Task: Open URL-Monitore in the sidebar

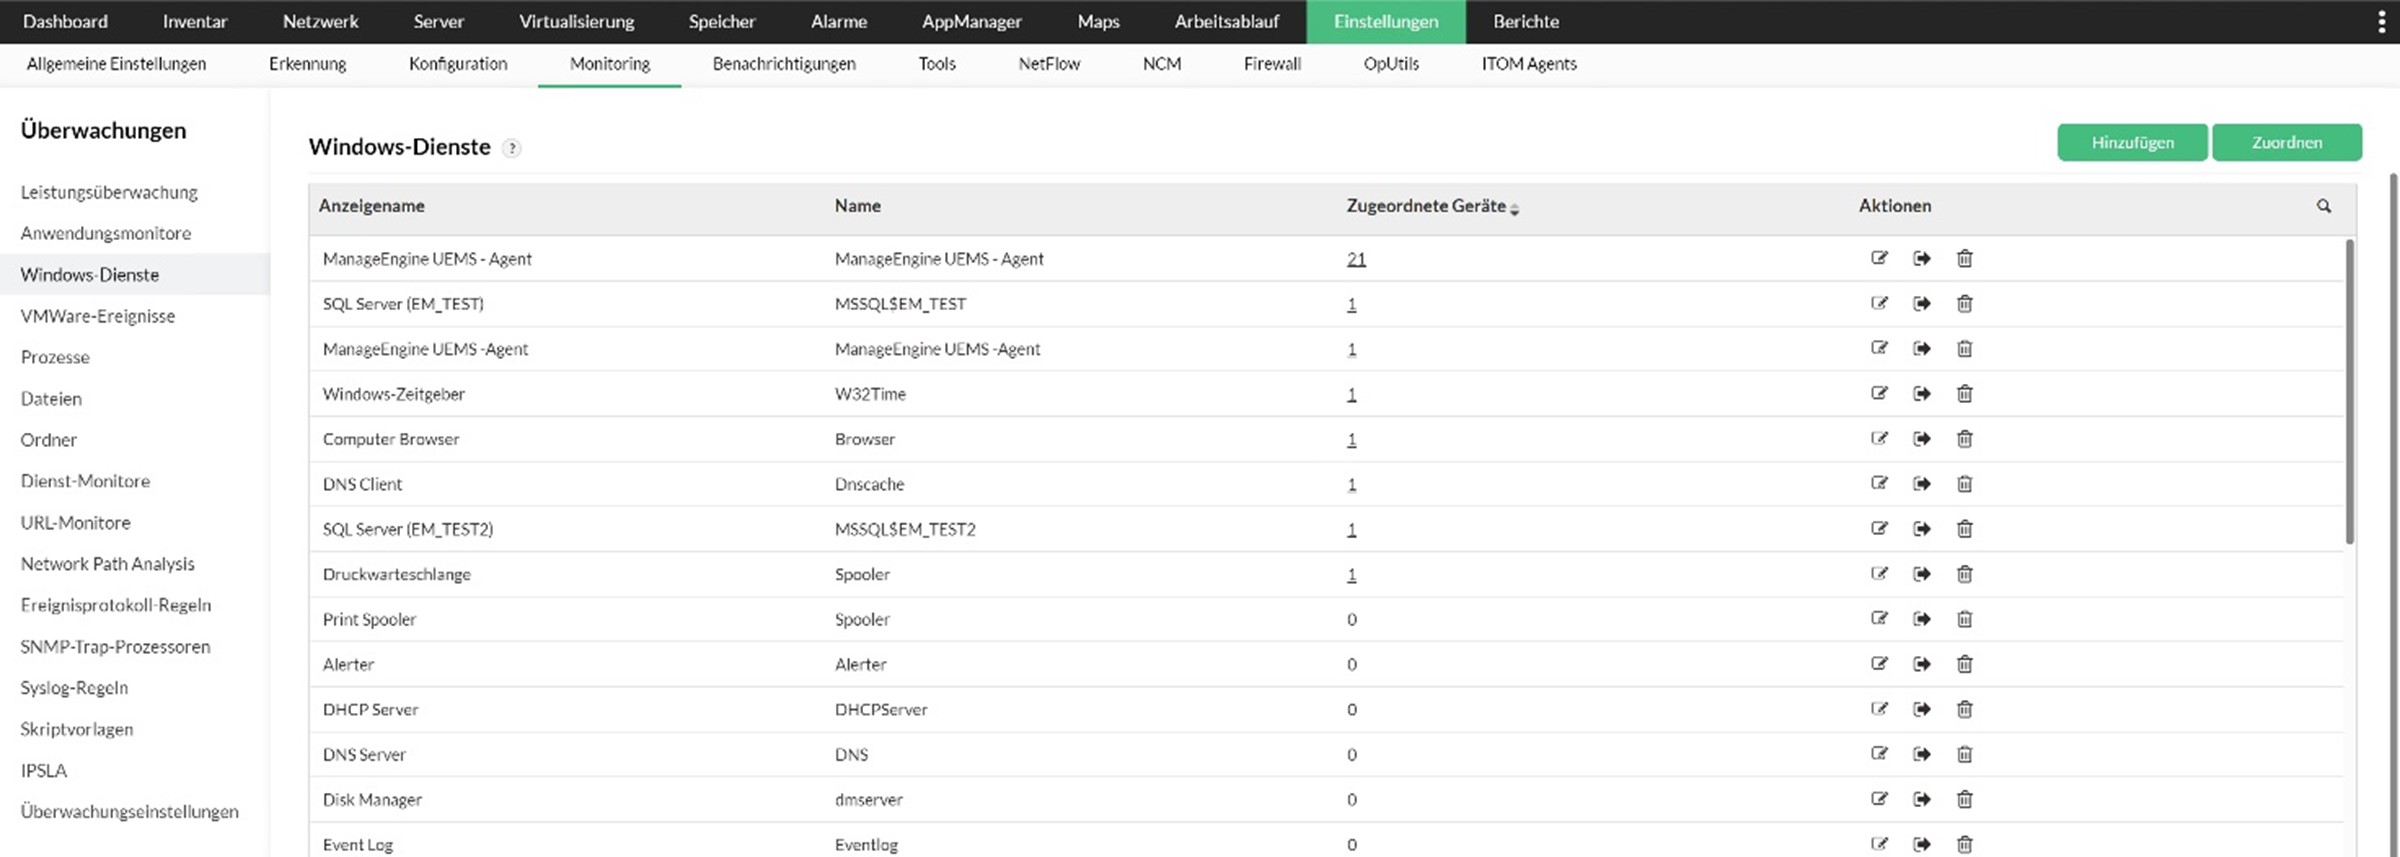Action: click(x=75, y=522)
